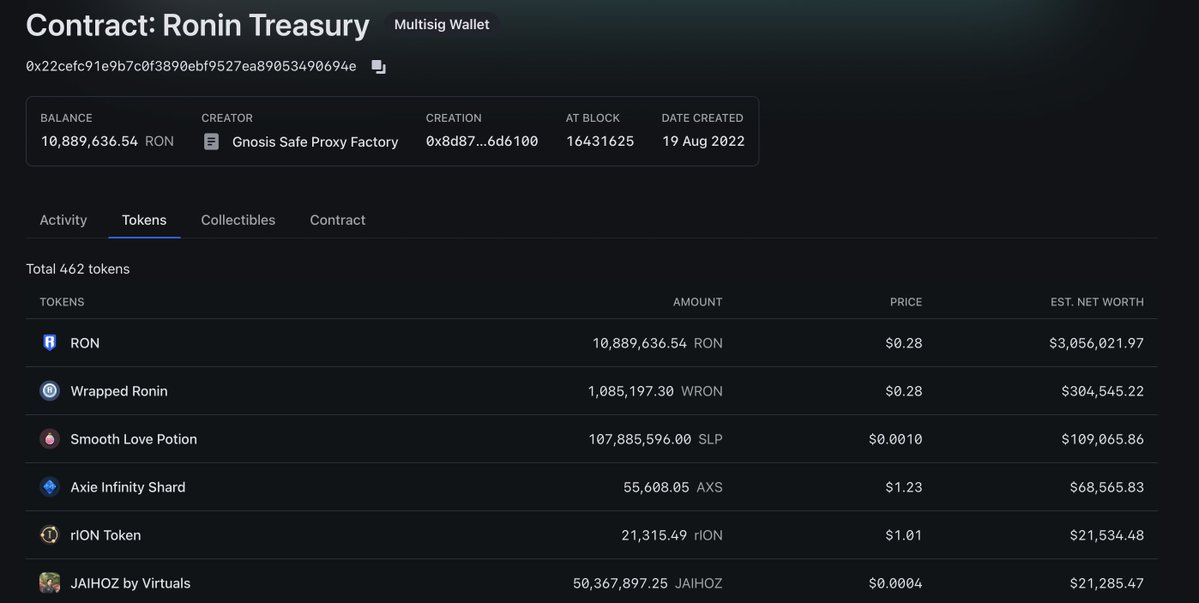Click the rION Token logo icon
1199x603 pixels.
click(49, 534)
